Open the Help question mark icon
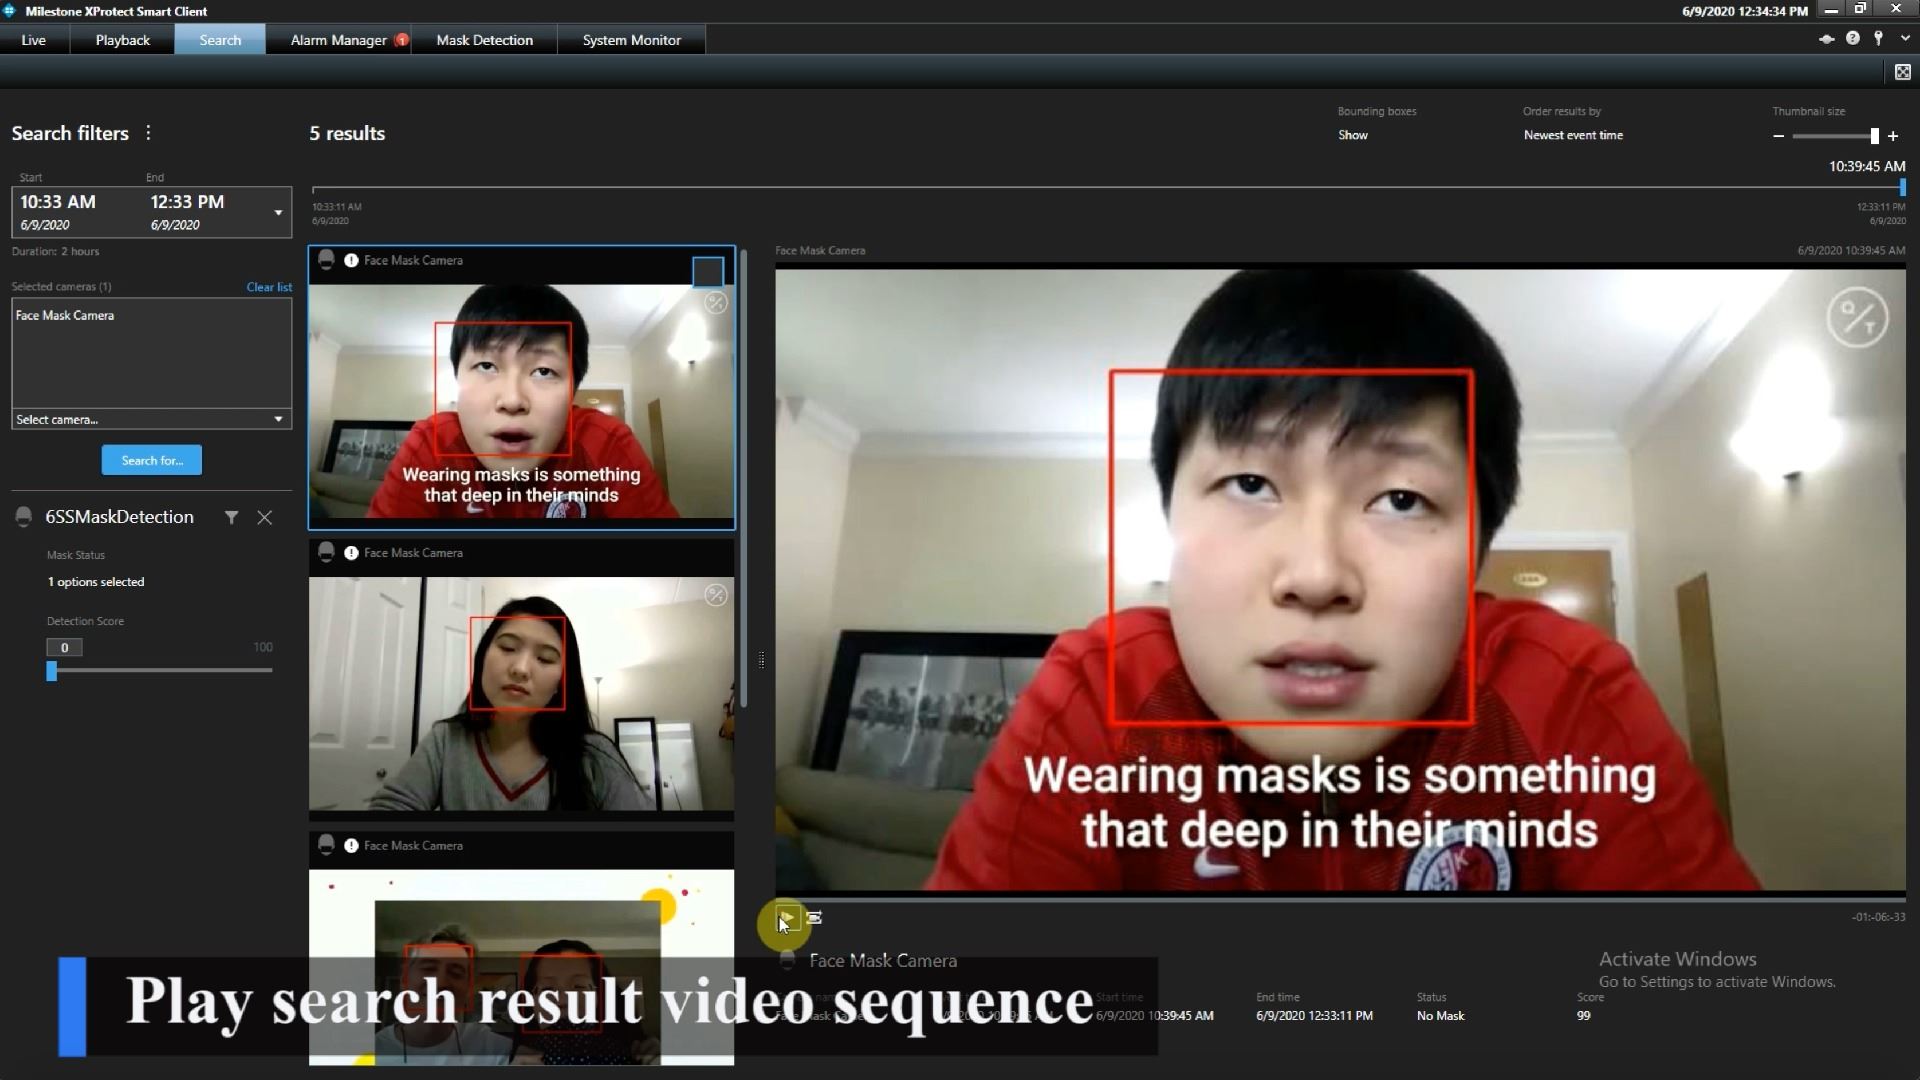The height and width of the screenshot is (1080, 1920). click(x=1852, y=39)
